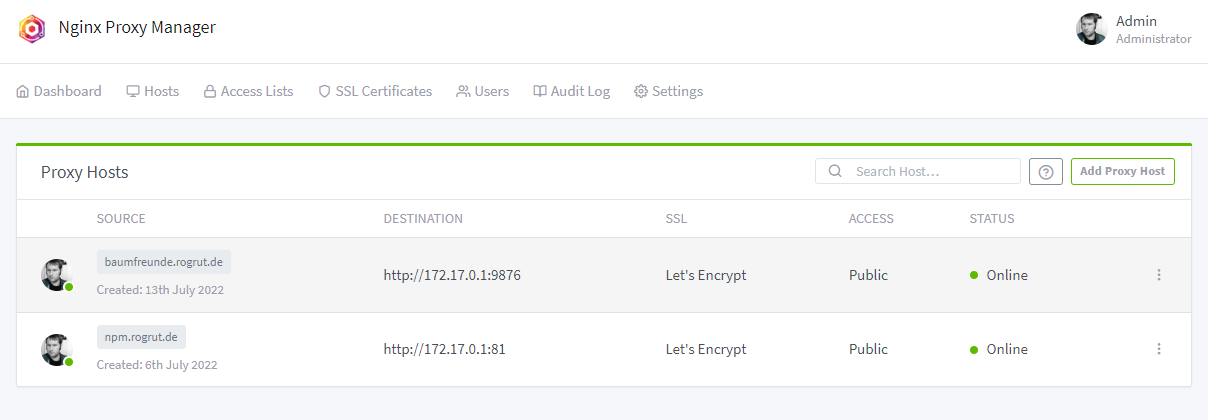This screenshot has width=1208, height=420.
Task: Click the help question mark icon
Action: click(1045, 172)
